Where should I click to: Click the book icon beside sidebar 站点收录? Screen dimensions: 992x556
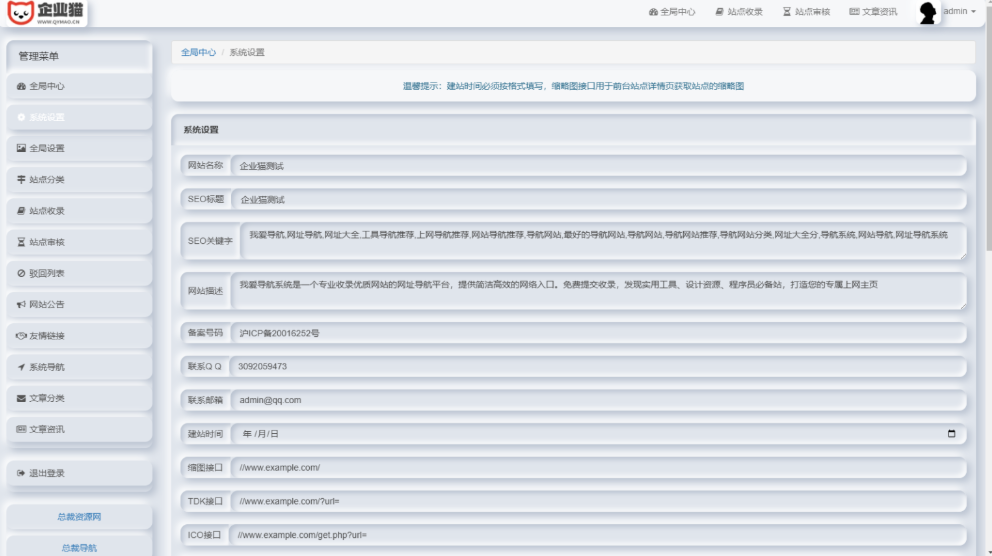tap(21, 211)
